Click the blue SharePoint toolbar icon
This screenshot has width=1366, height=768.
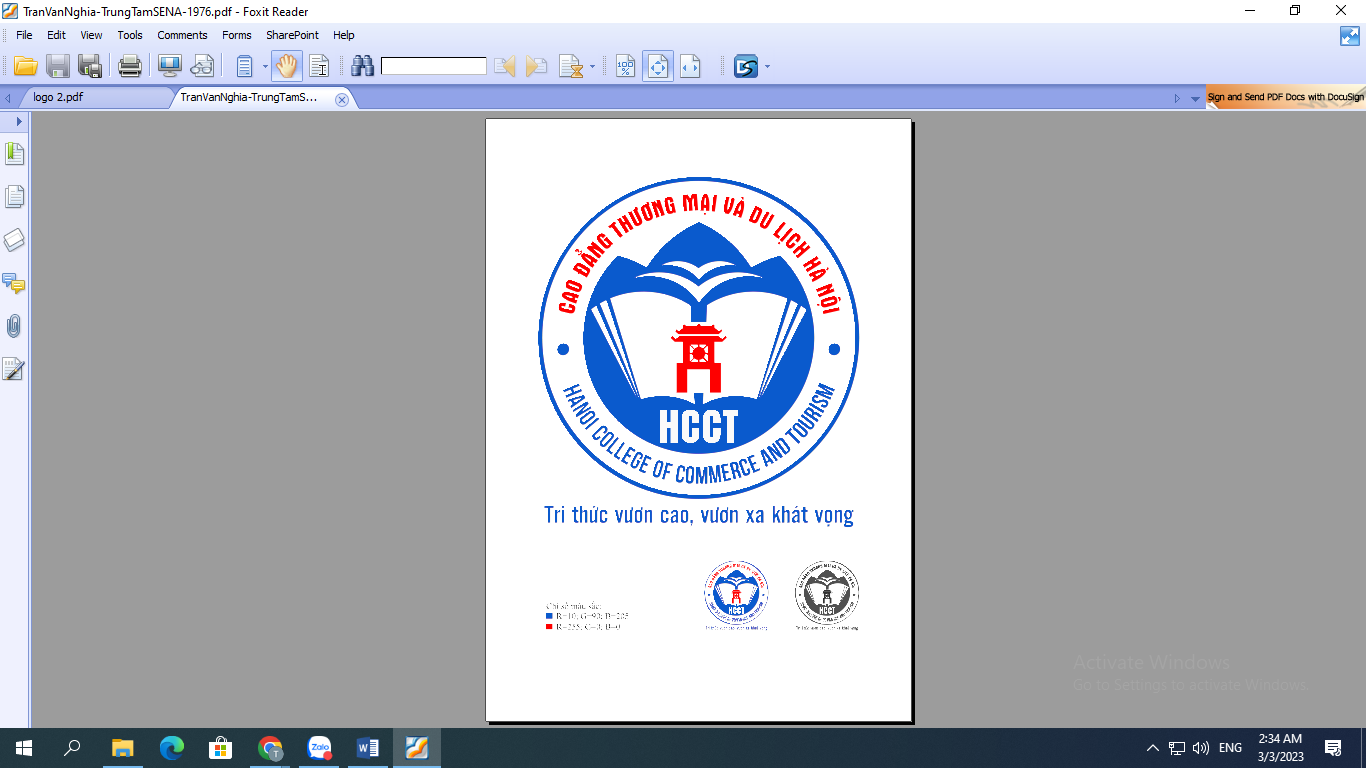coord(746,67)
